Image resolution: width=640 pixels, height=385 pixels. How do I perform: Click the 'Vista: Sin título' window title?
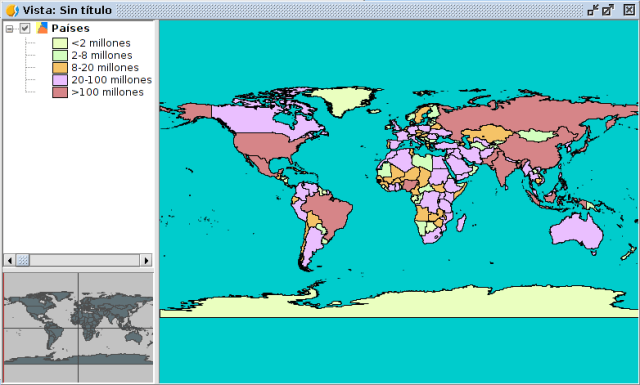(67, 10)
